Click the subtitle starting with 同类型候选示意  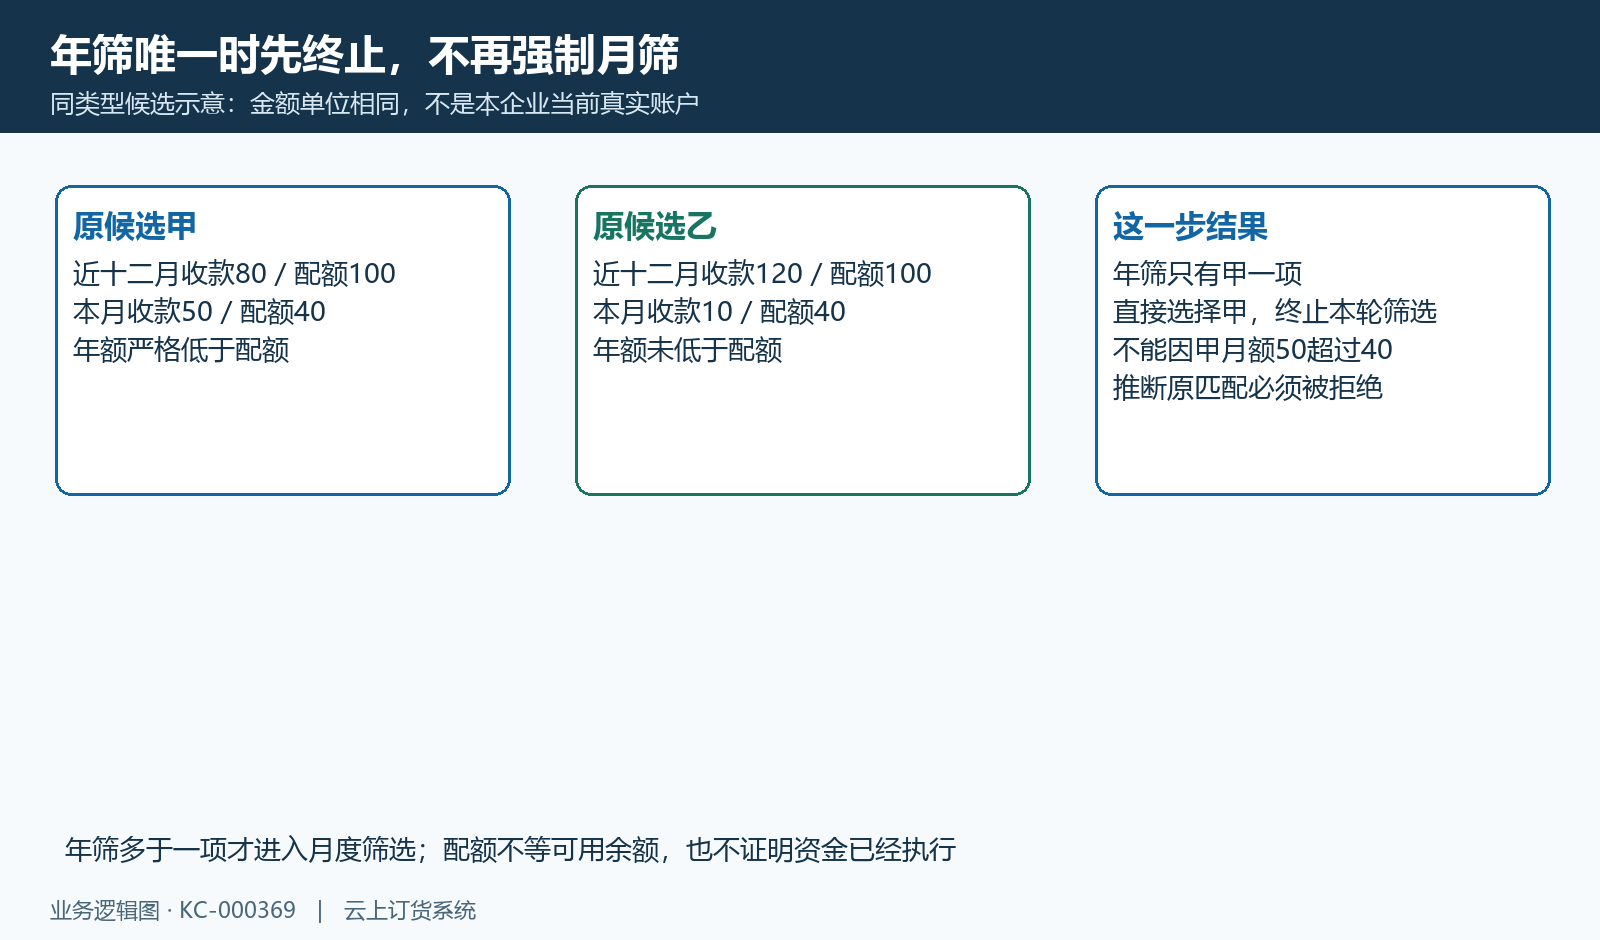pos(374,104)
